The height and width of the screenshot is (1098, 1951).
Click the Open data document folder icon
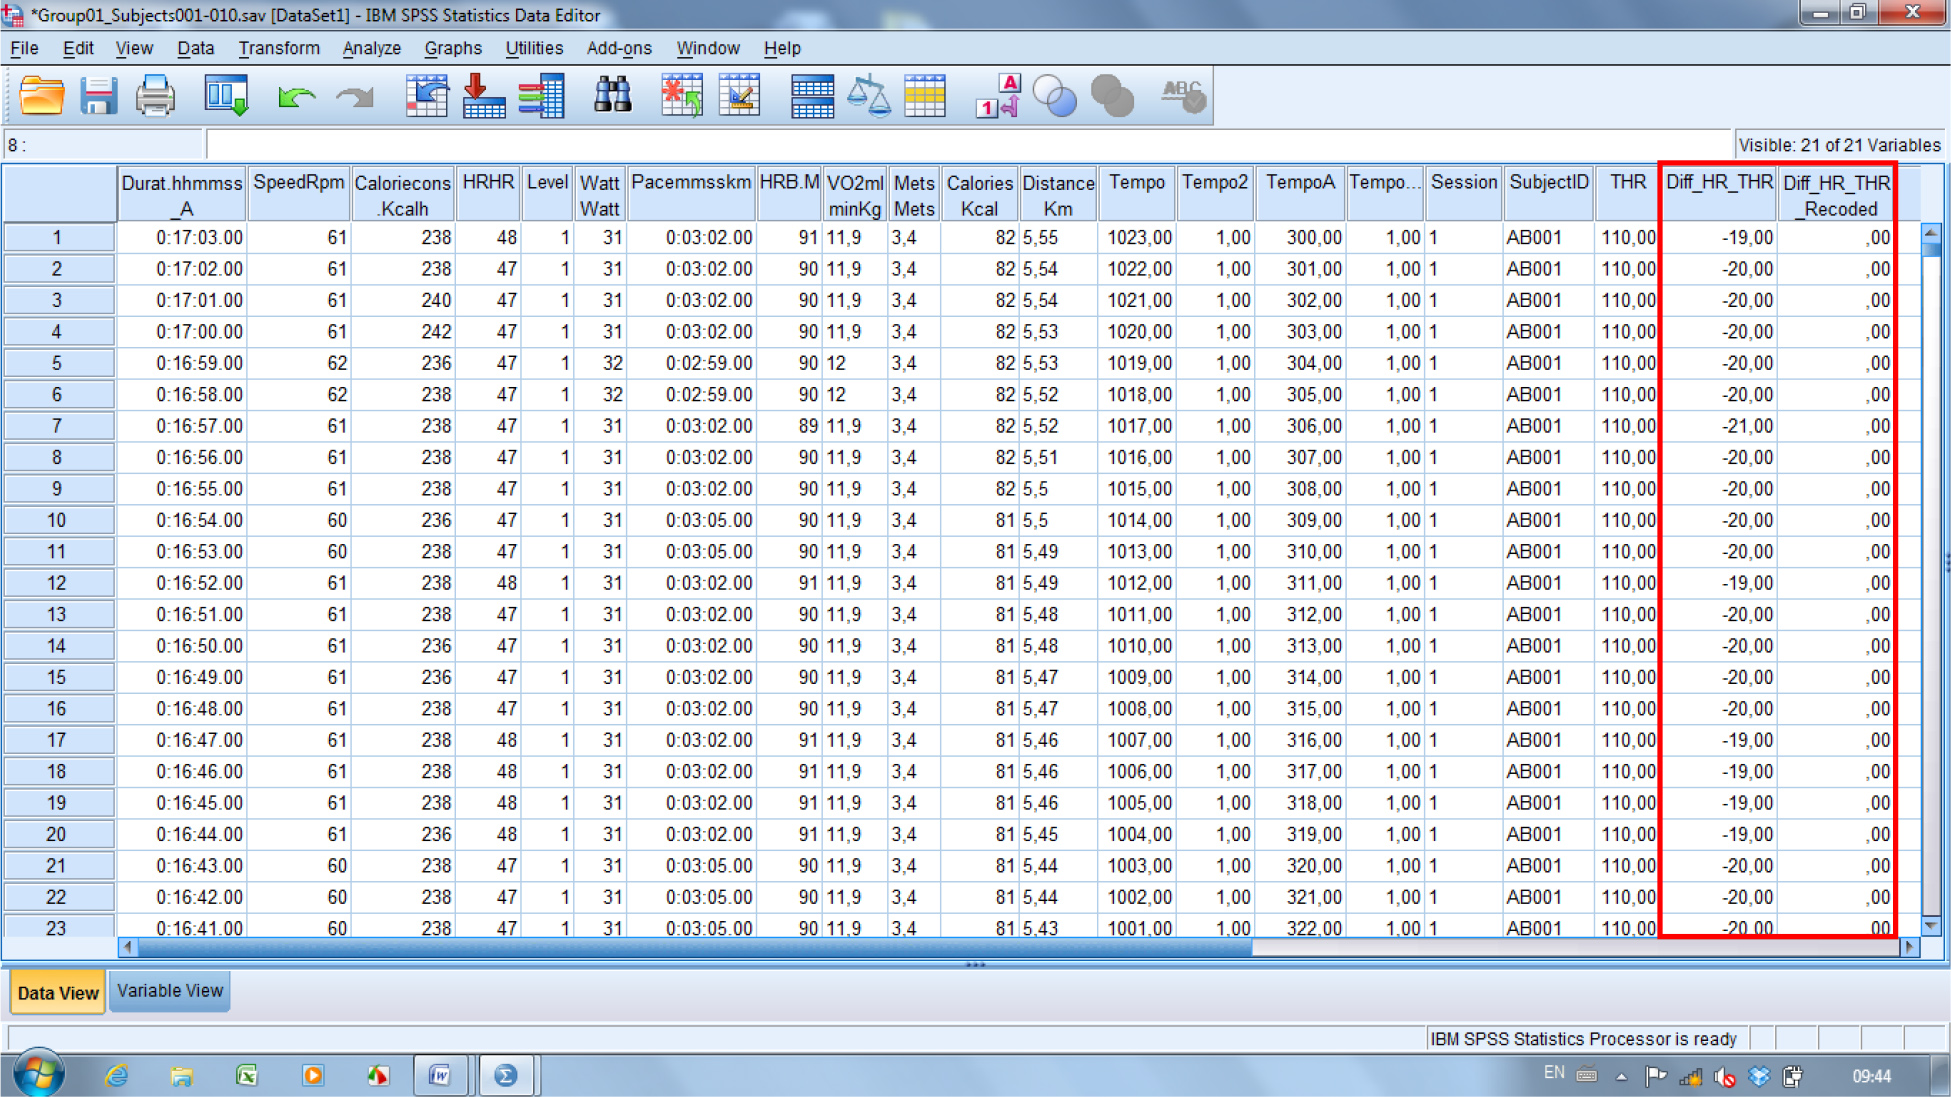point(42,97)
